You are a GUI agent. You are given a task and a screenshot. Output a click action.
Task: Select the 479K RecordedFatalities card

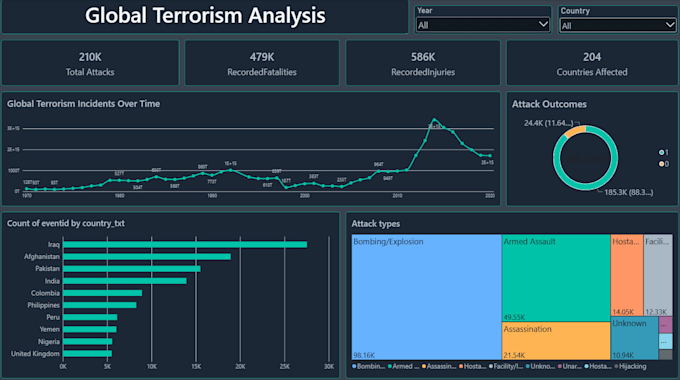click(262, 63)
